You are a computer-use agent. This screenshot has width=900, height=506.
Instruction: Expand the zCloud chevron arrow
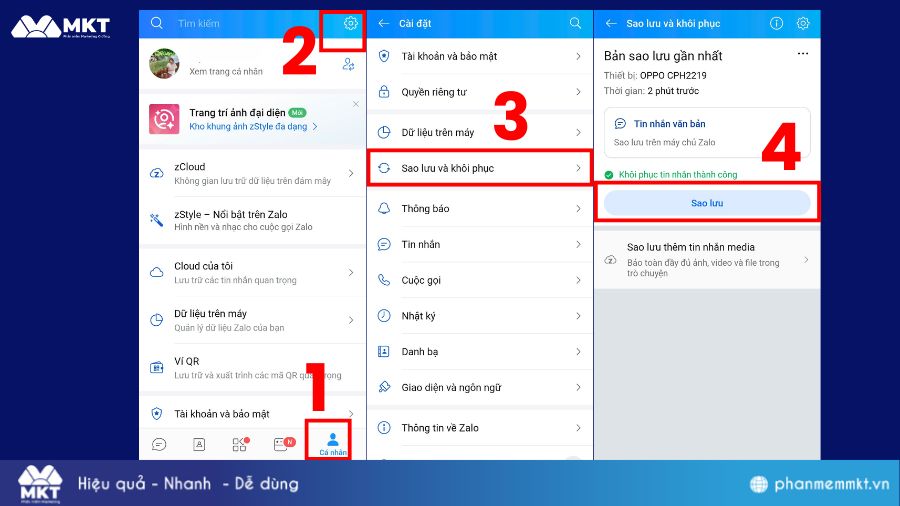tap(351, 173)
